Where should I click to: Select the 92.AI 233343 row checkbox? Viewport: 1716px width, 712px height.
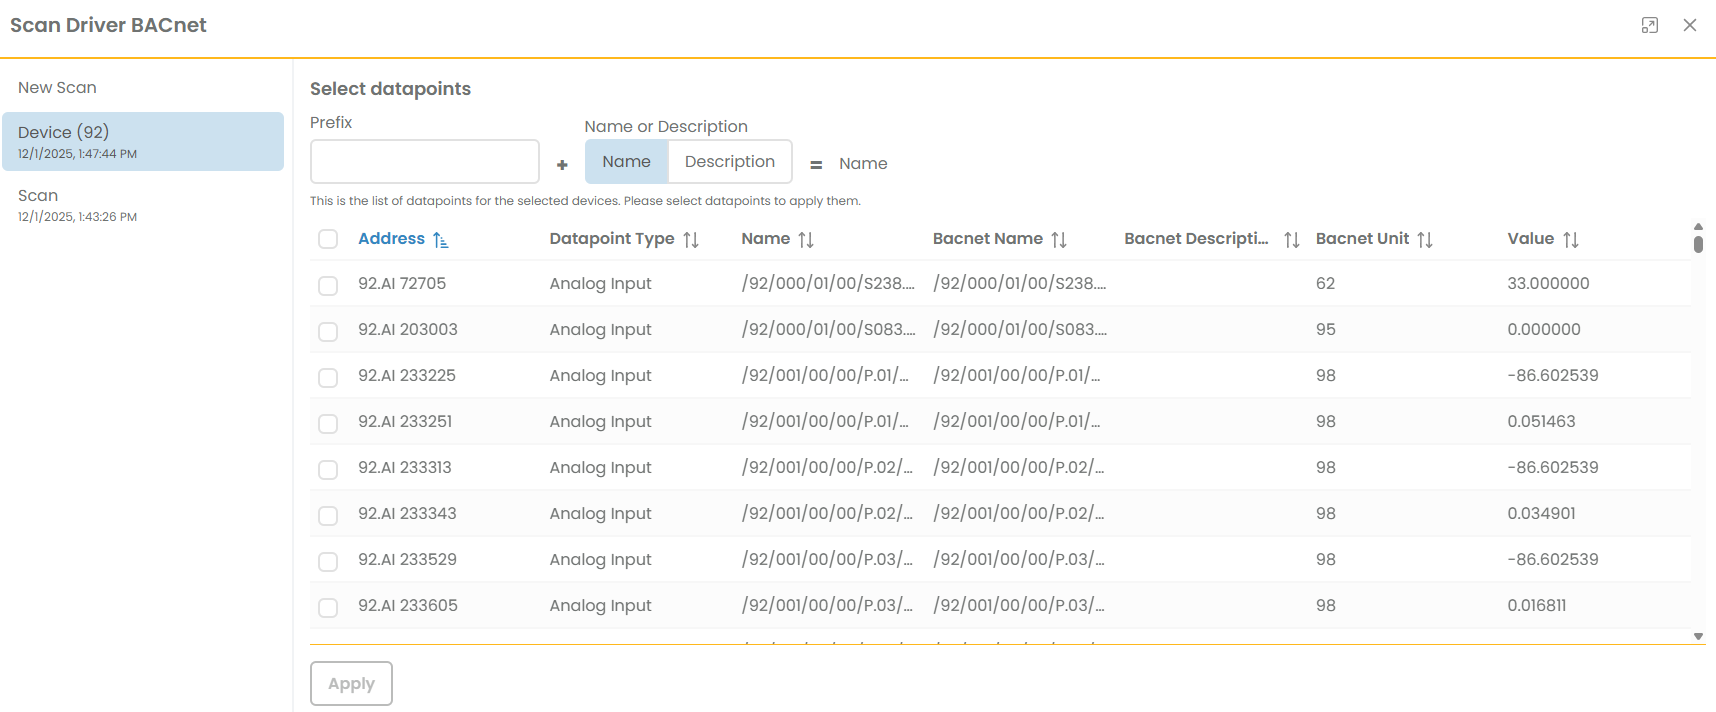pos(328,515)
